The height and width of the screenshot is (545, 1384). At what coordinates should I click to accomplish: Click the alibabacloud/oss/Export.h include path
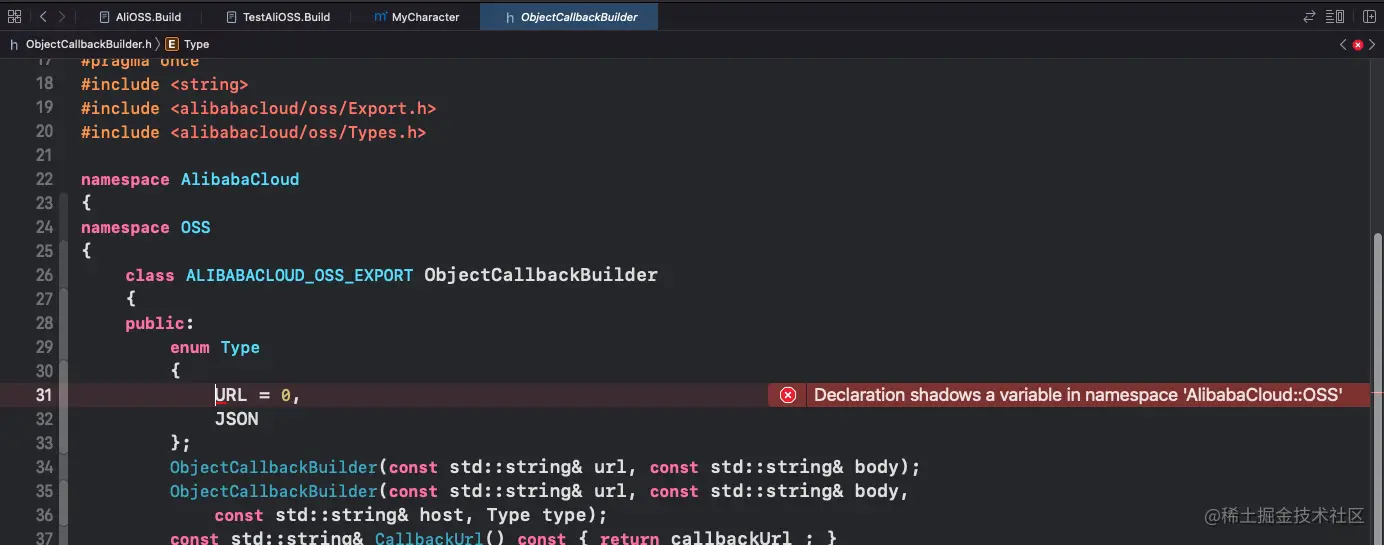point(303,108)
